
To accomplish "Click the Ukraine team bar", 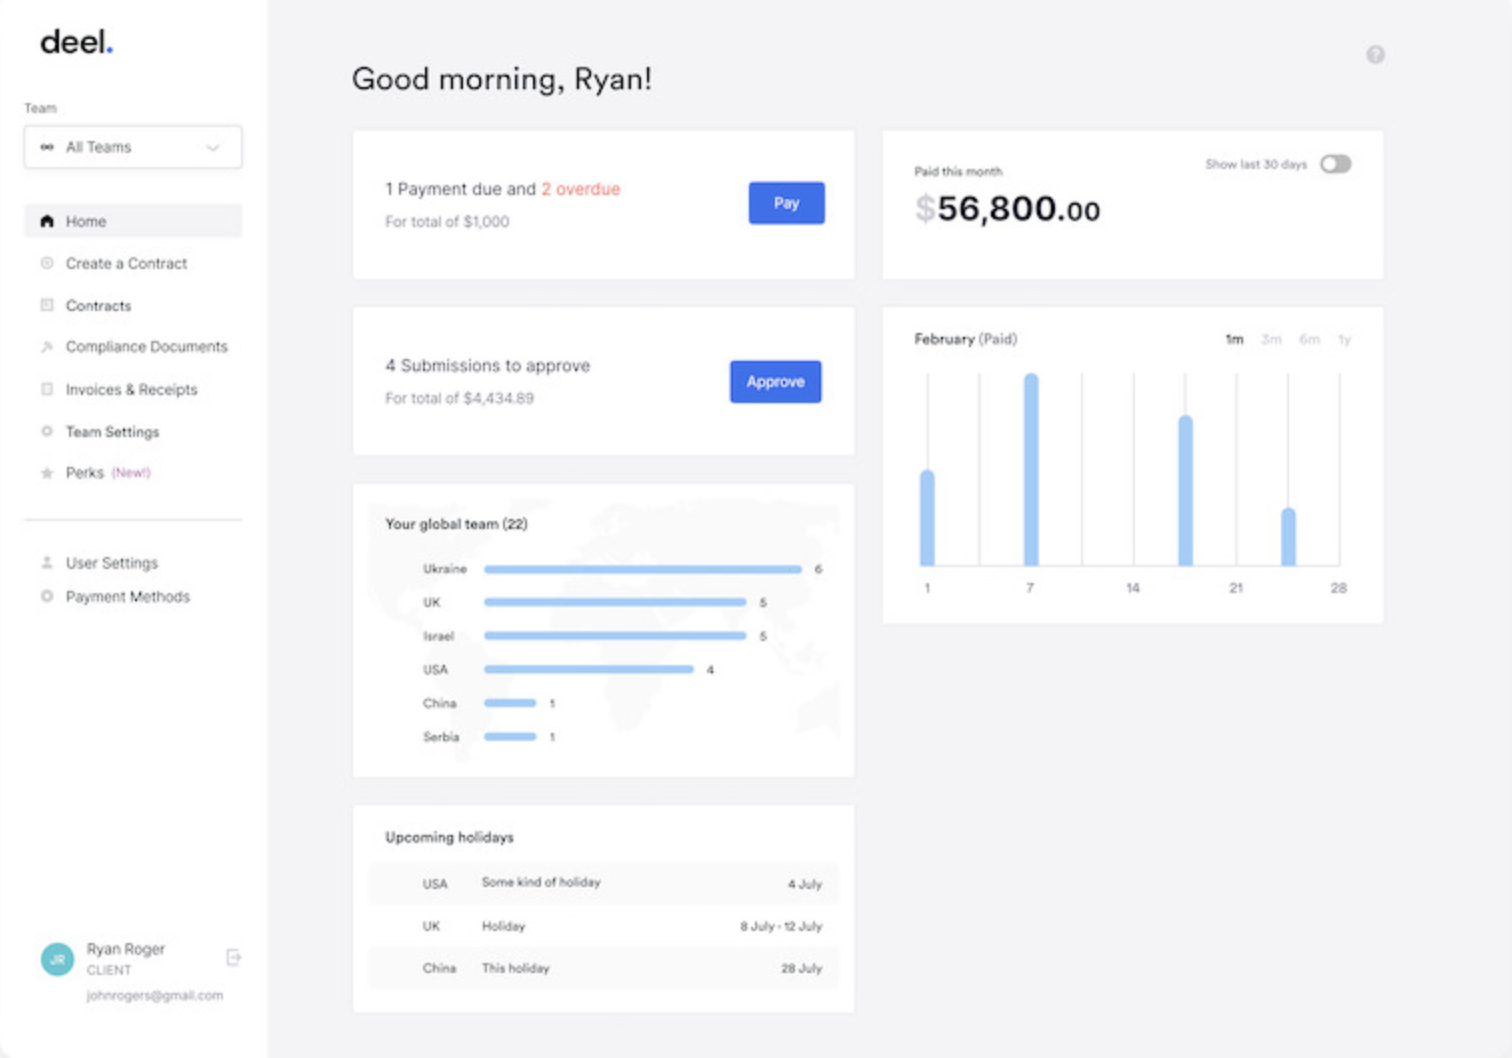I will [x=643, y=569].
